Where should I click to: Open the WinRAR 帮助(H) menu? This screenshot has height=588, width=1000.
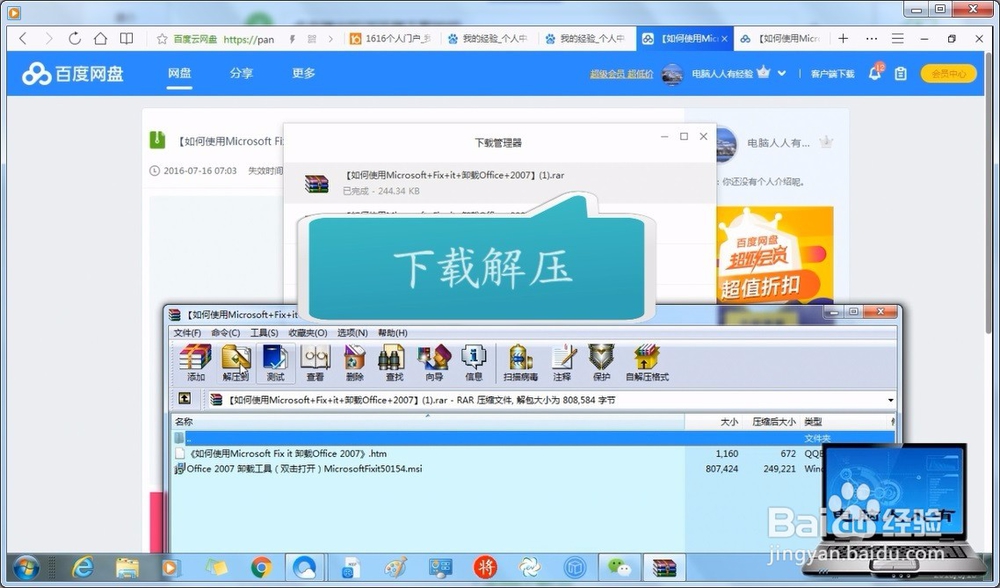[x=392, y=333]
